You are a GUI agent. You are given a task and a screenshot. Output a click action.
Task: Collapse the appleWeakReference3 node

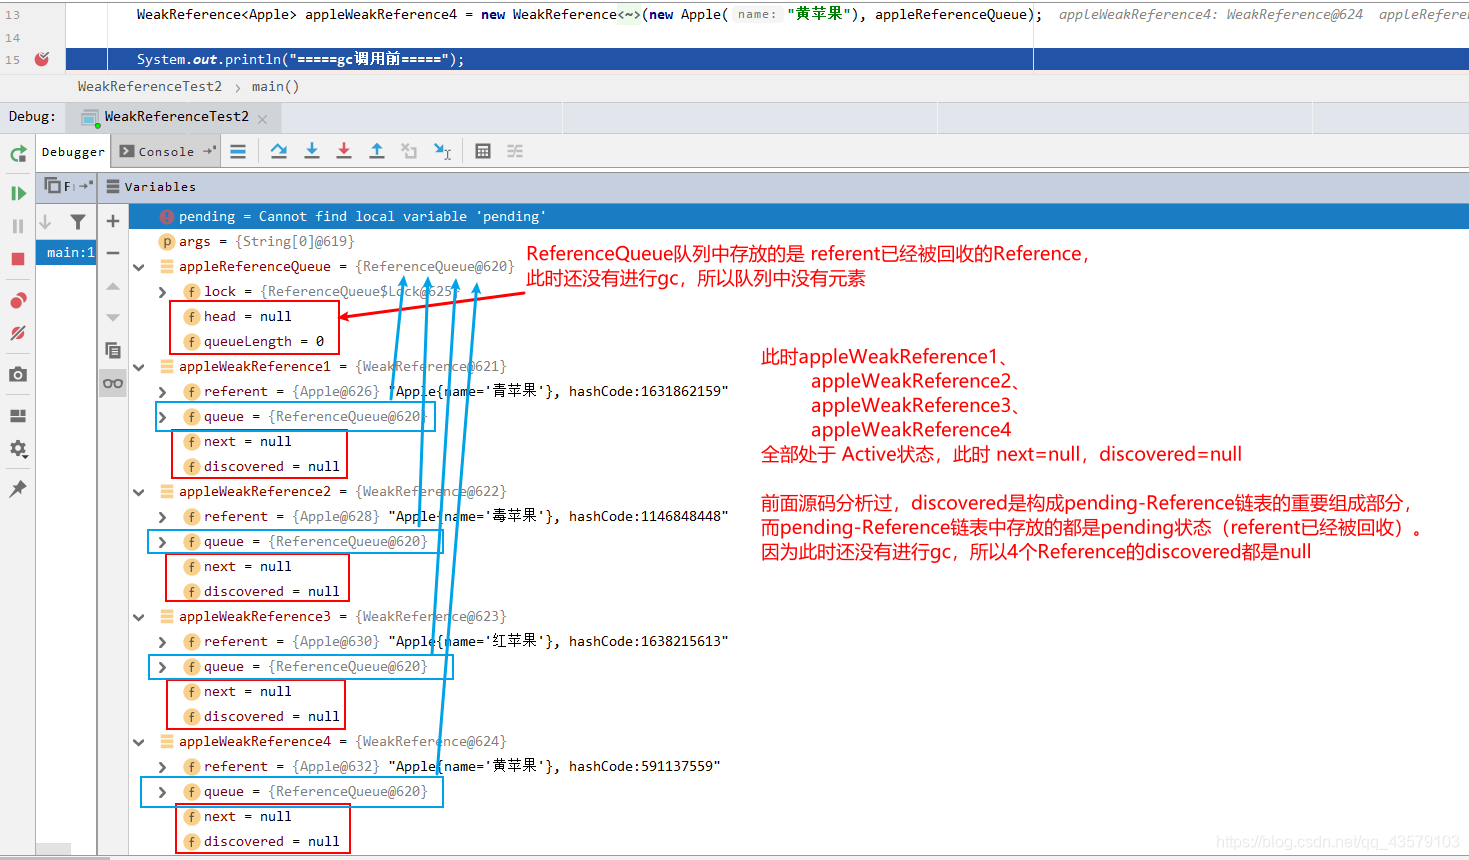(x=139, y=617)
